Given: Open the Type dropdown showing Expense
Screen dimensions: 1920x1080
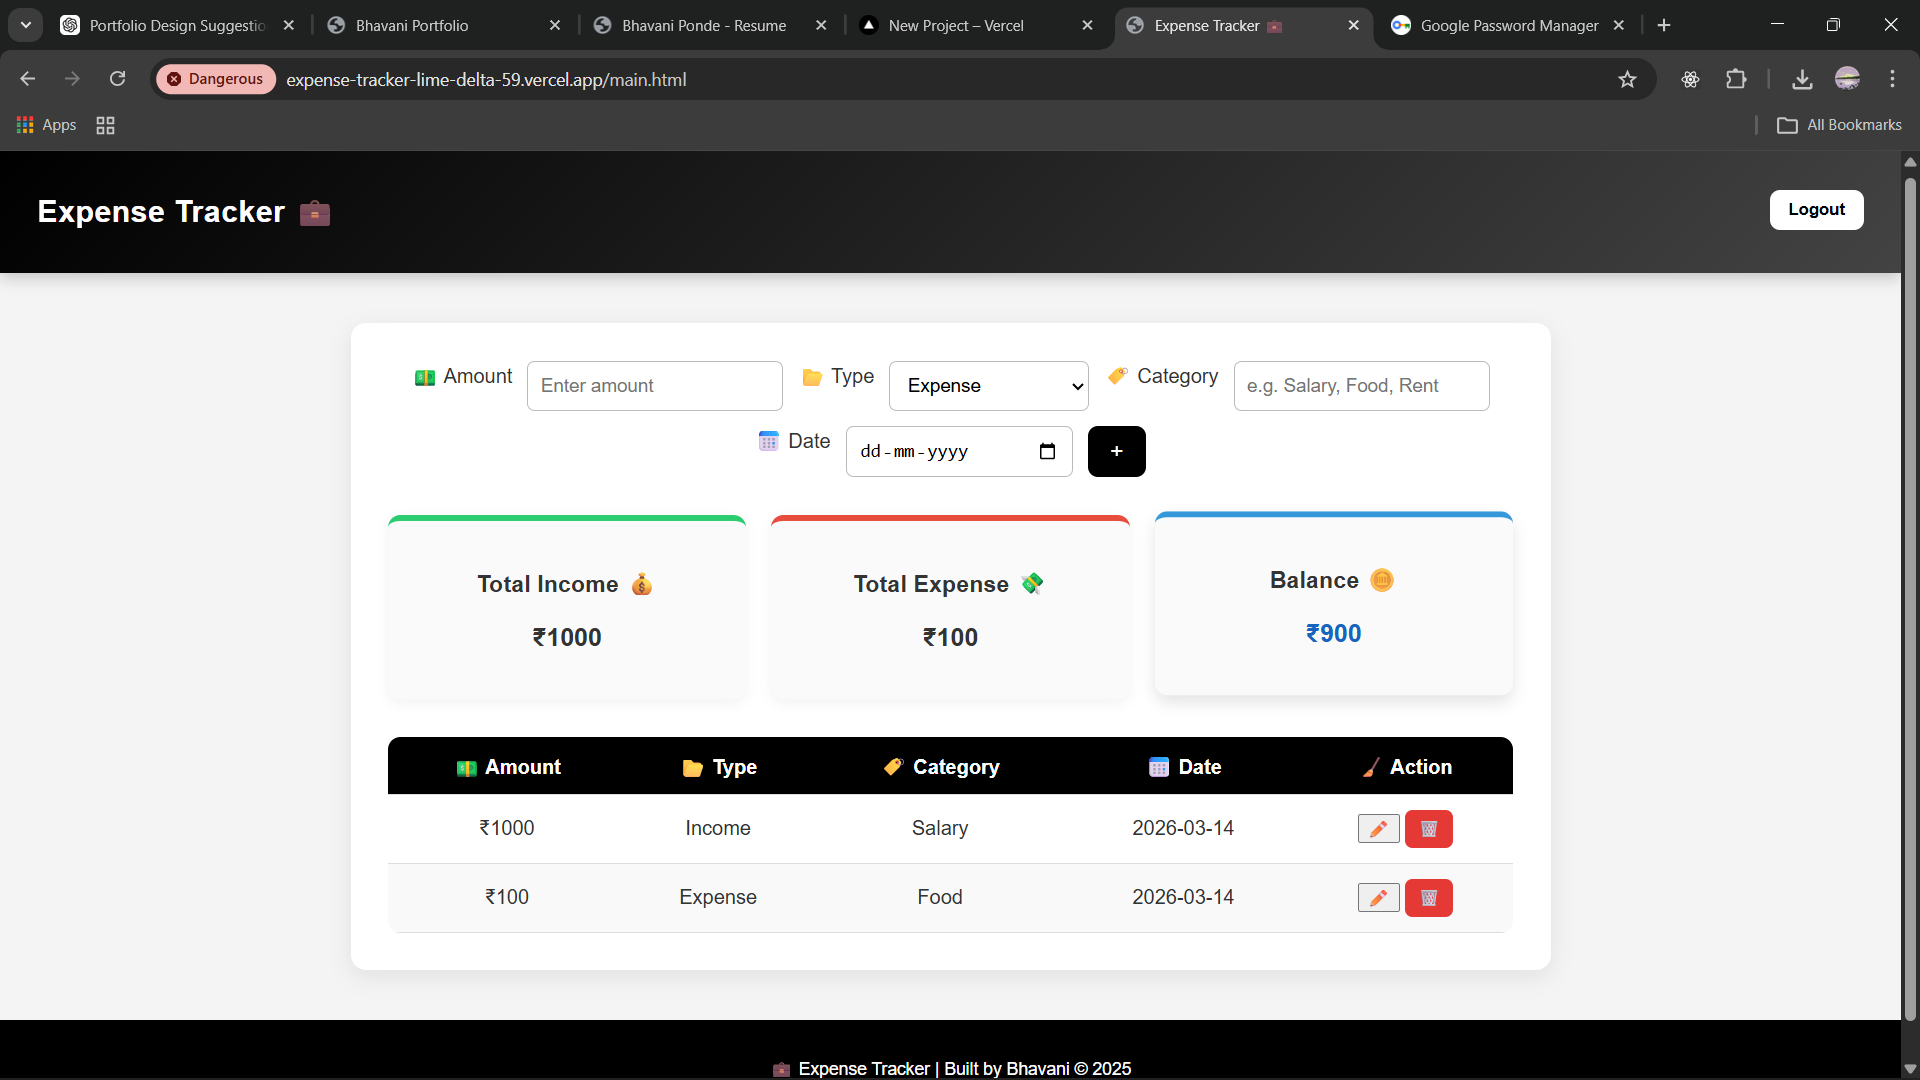Looking at the screenshot, I should (988, 386).
